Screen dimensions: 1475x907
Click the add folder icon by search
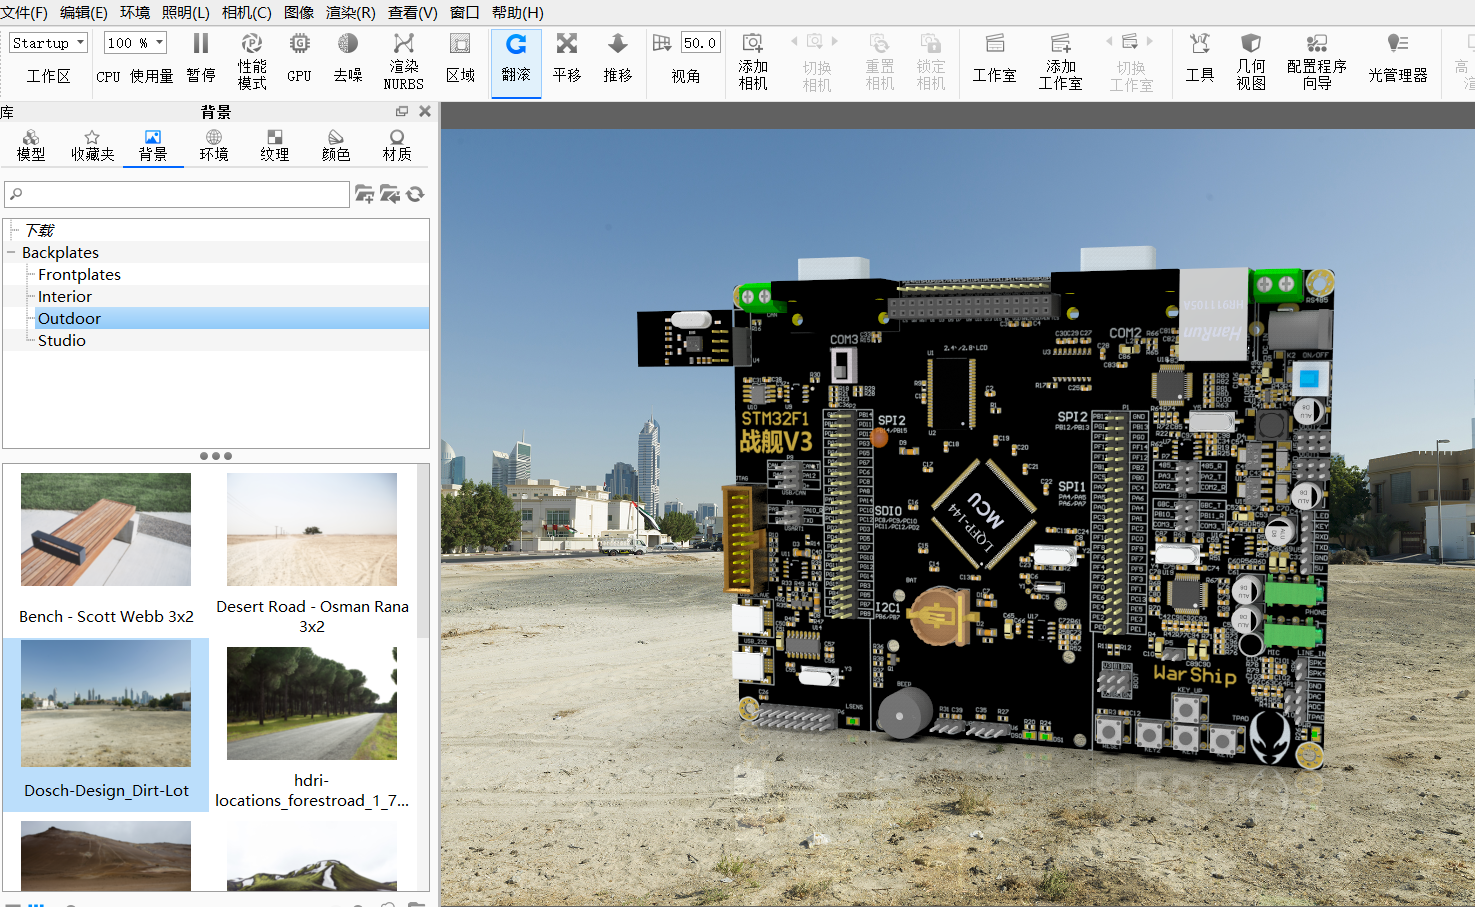[x=364, y=194]
